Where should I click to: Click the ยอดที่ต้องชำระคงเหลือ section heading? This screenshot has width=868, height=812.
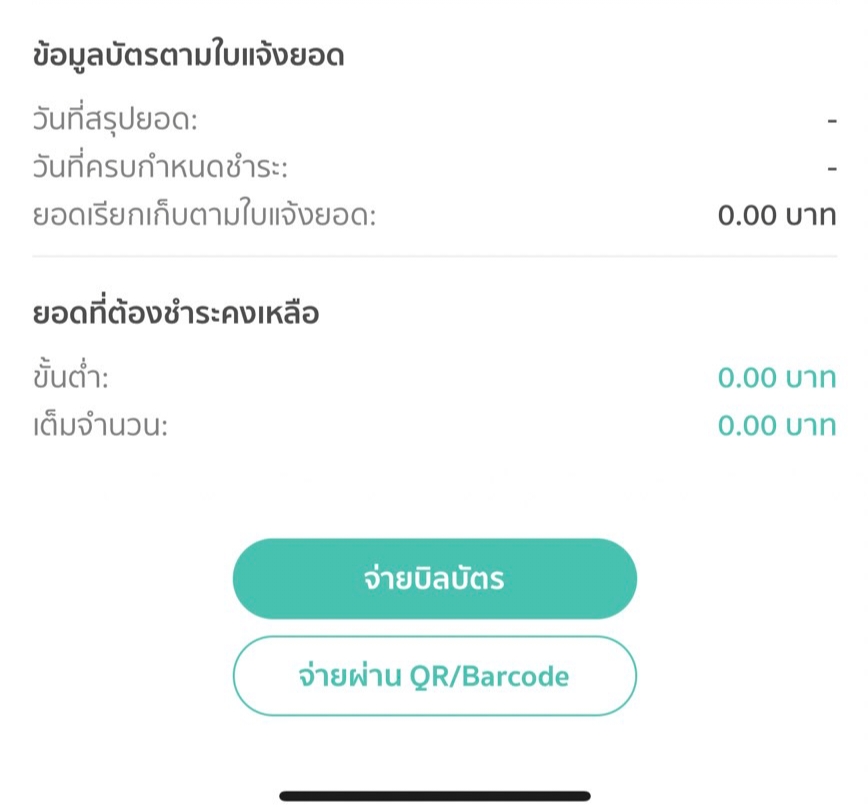click(x=175, y=313)
